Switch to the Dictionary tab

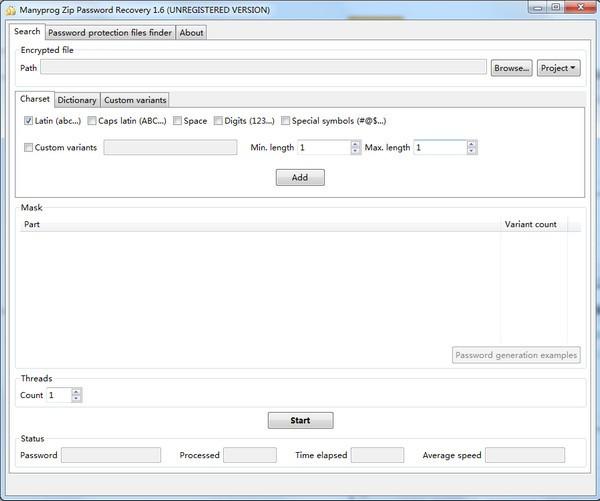(77, 100)
